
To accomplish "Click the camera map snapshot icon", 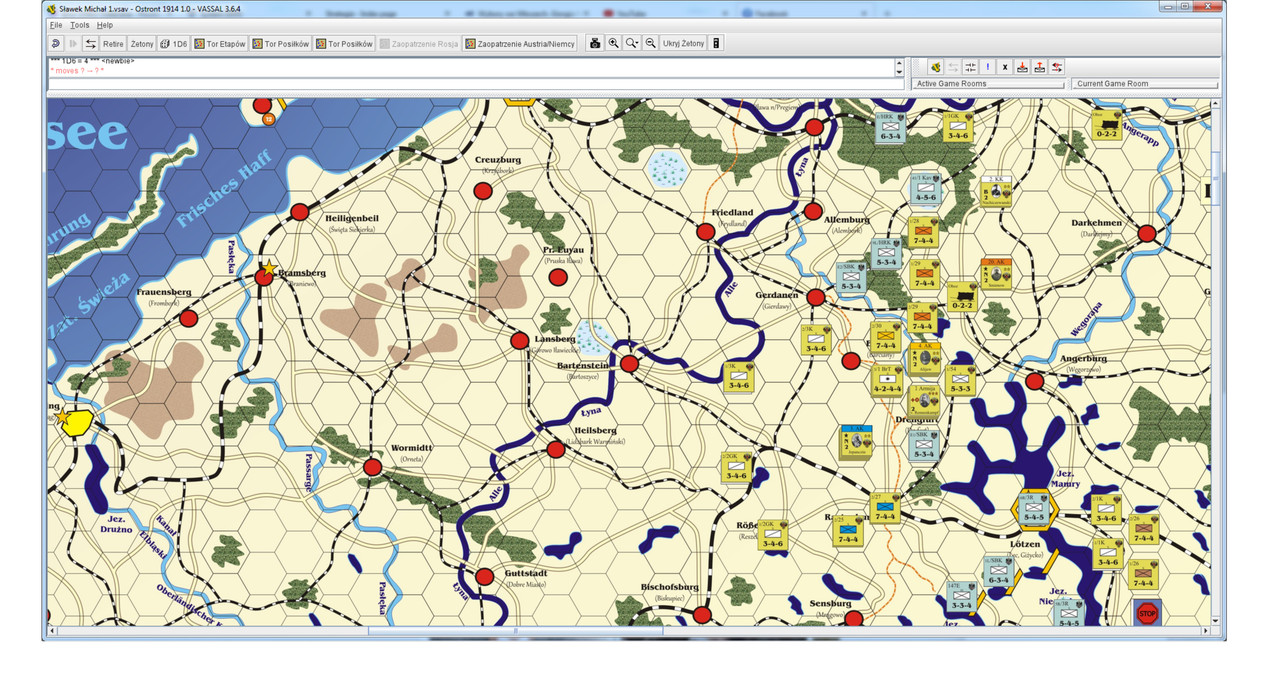I will click(595, 44).
